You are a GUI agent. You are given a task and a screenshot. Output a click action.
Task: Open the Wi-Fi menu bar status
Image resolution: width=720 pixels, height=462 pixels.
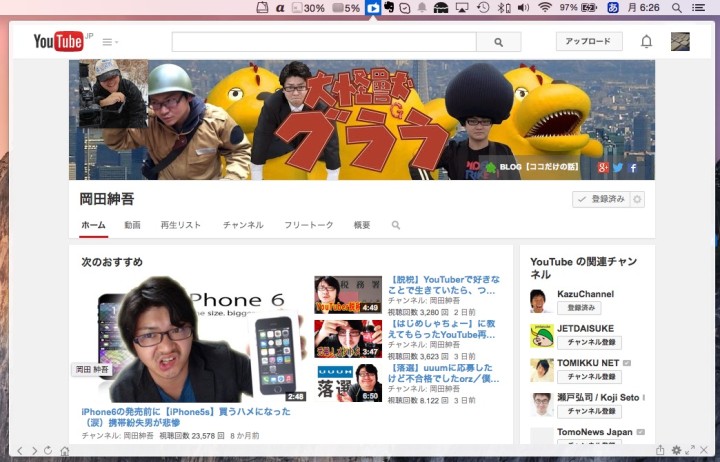pyautogui.click(x=545, y=7)
